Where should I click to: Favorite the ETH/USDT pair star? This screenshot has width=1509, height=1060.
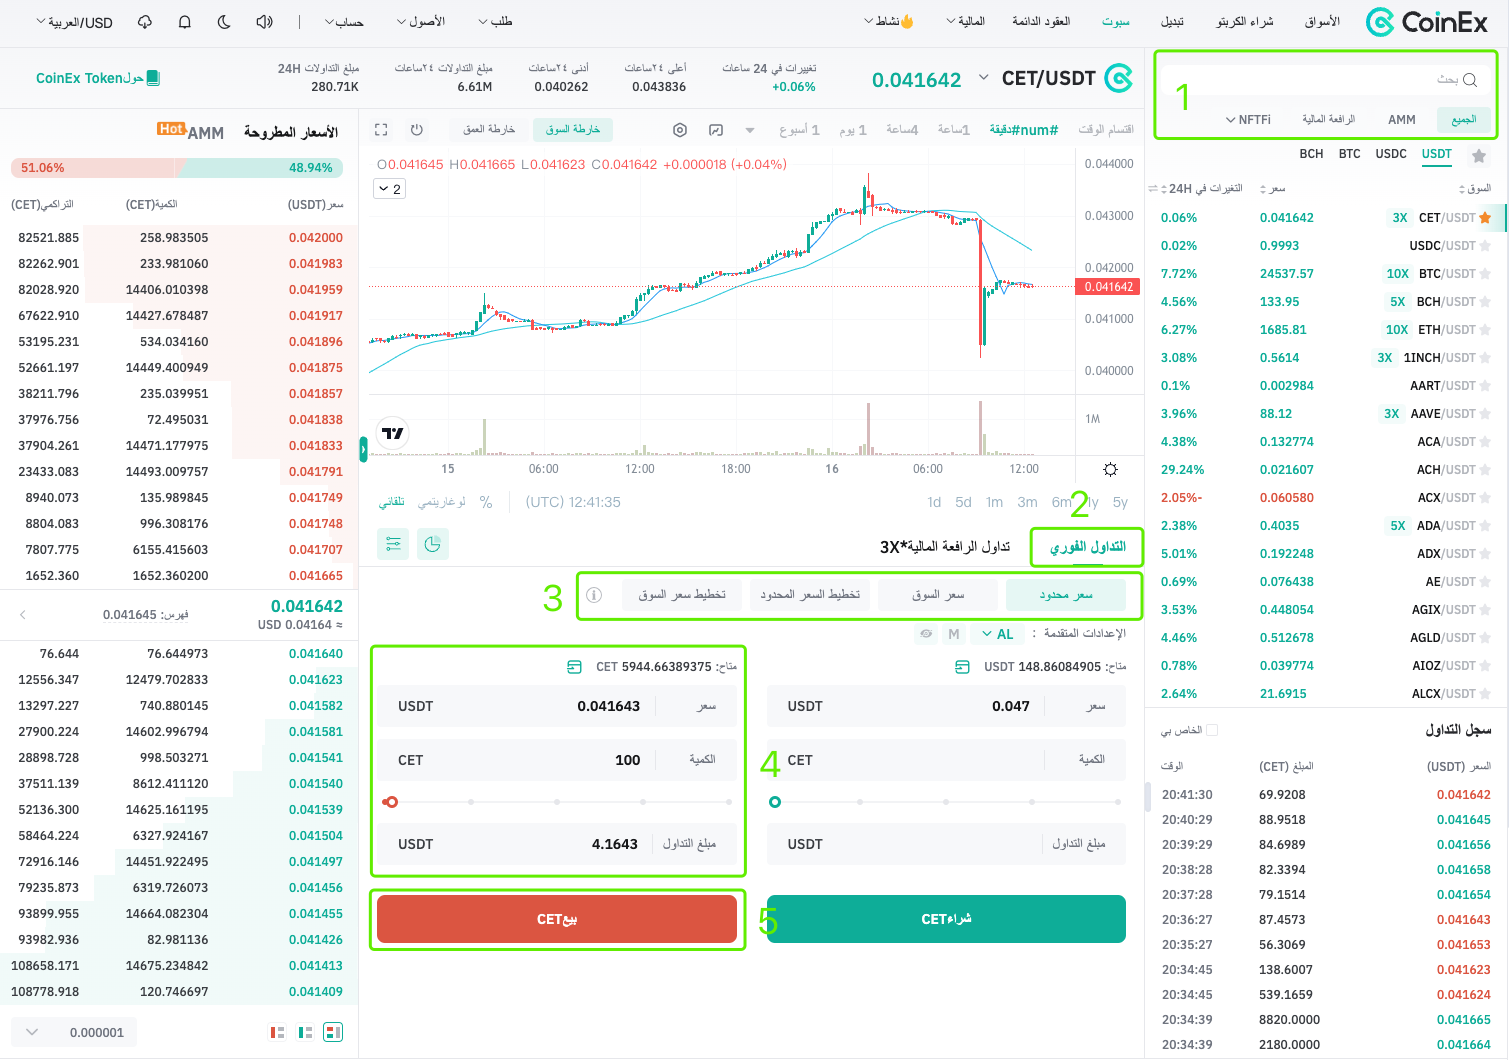1485,330
